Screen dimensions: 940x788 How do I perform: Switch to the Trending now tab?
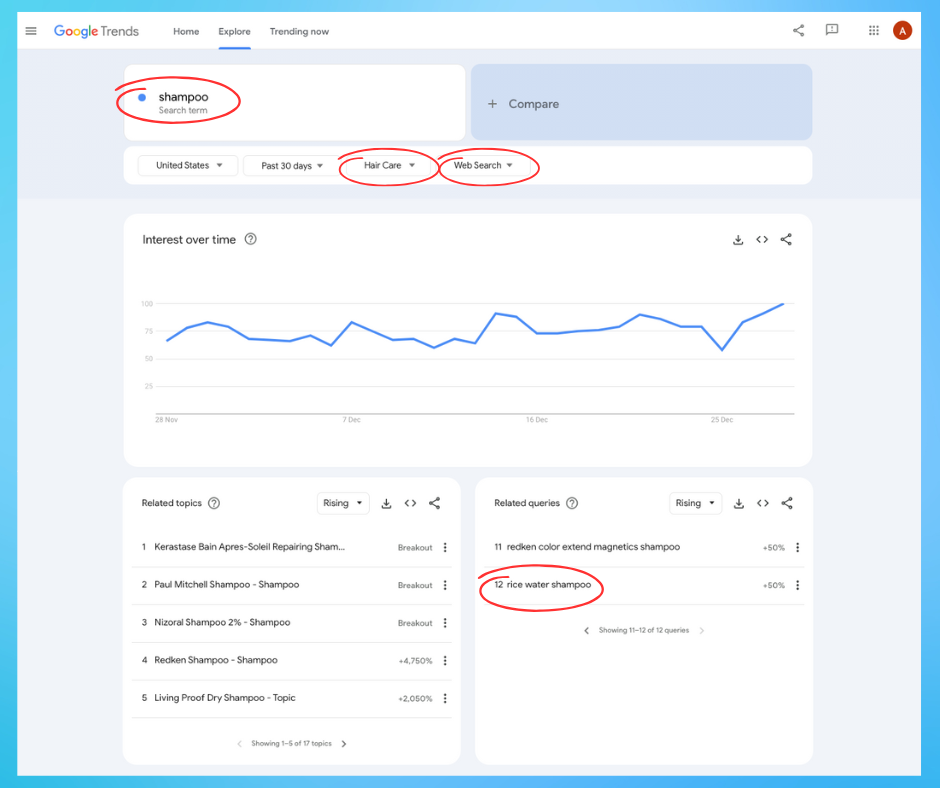299,31
